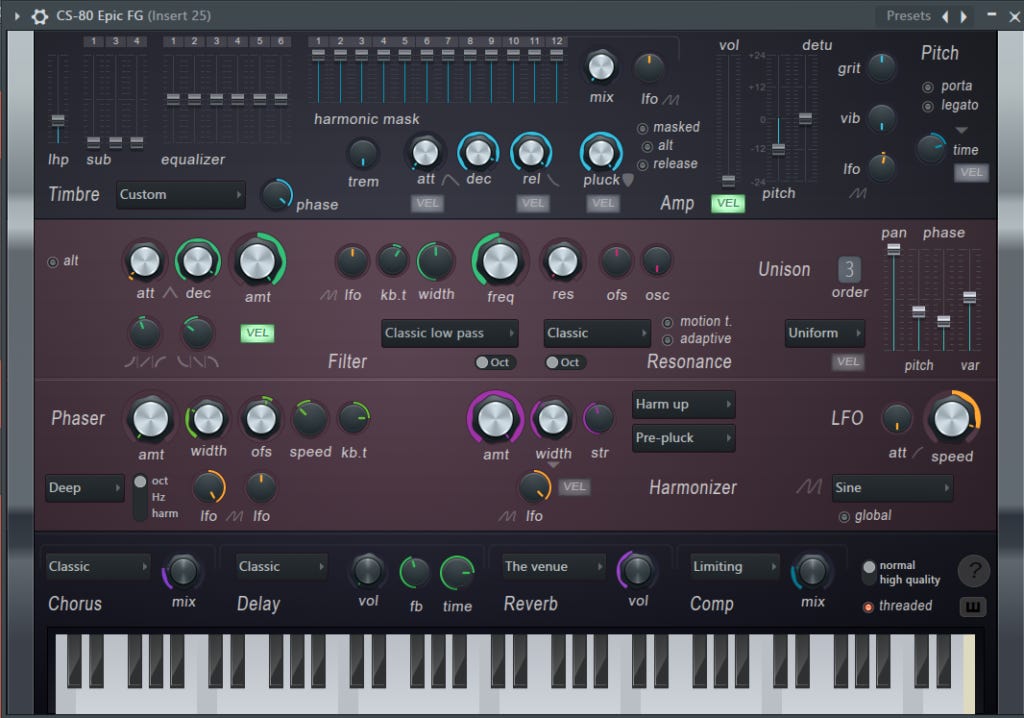Open the reverb The venue dropdown
Viewport: 1024px width, 718px height.
[554, 566]
